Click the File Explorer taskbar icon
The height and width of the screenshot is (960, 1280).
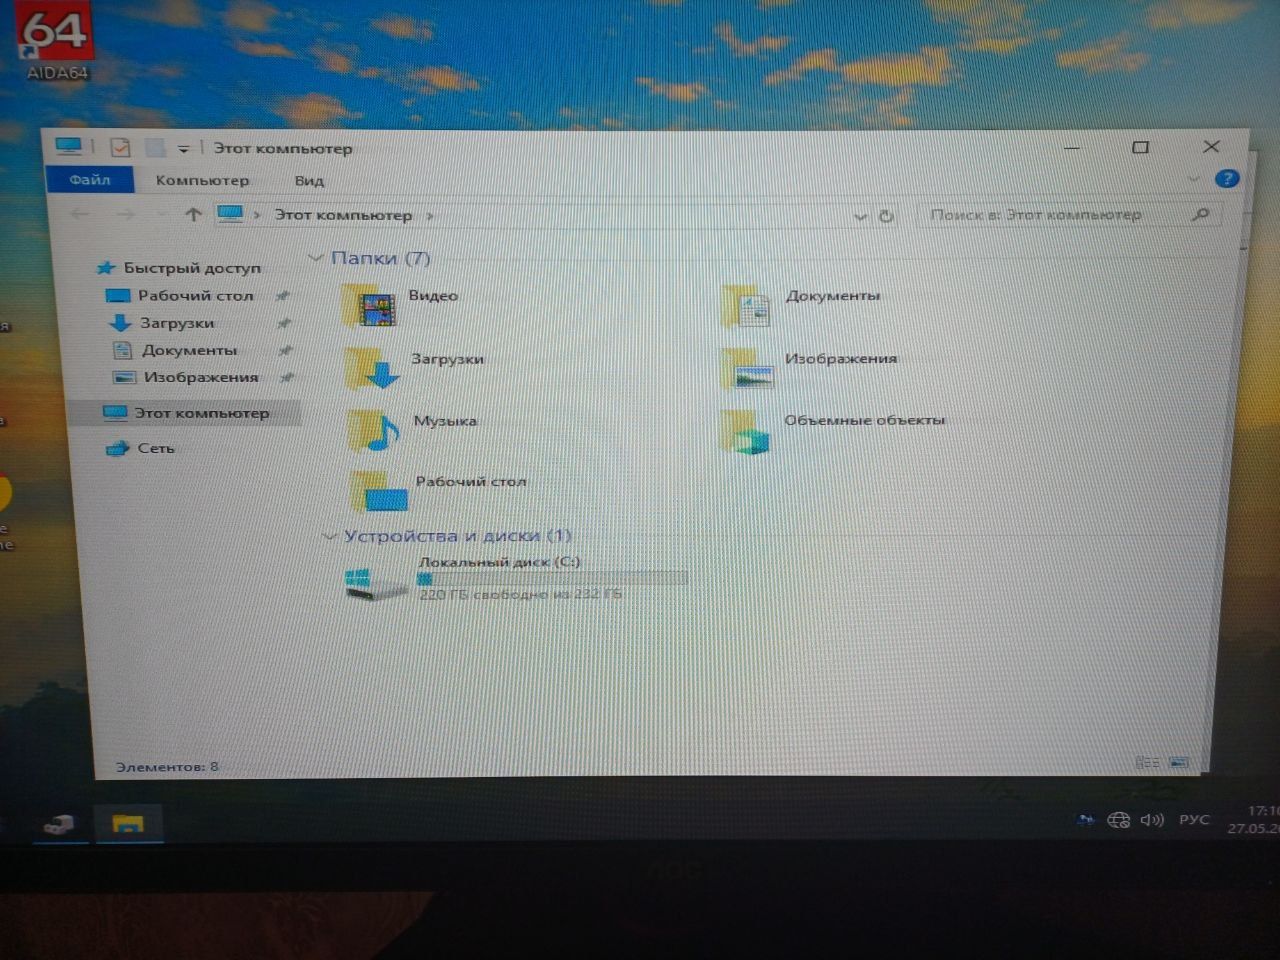pos(127,824)
